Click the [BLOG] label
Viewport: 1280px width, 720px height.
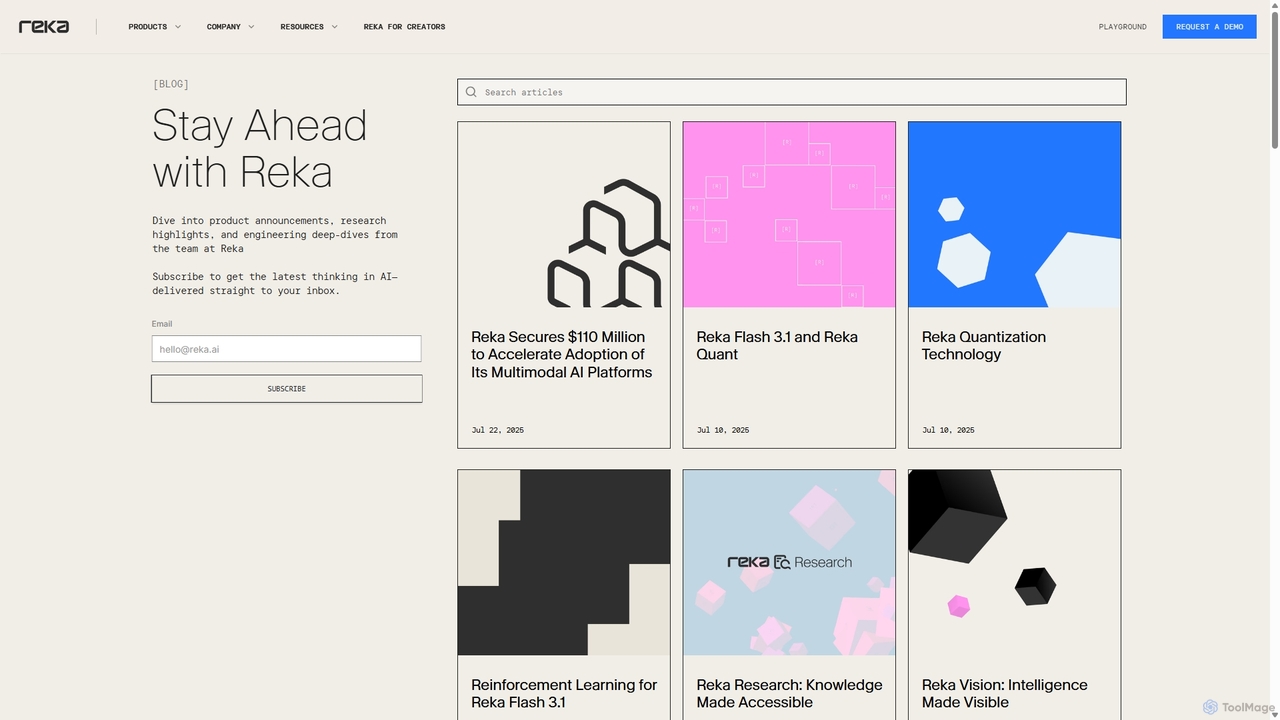tap(171, 84)
